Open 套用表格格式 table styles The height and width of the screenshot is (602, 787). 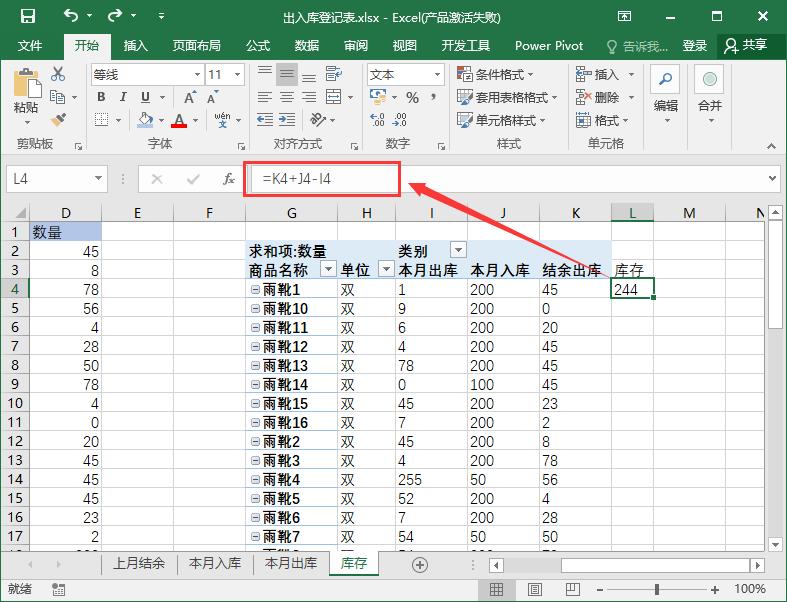click(x=507, y=97)
